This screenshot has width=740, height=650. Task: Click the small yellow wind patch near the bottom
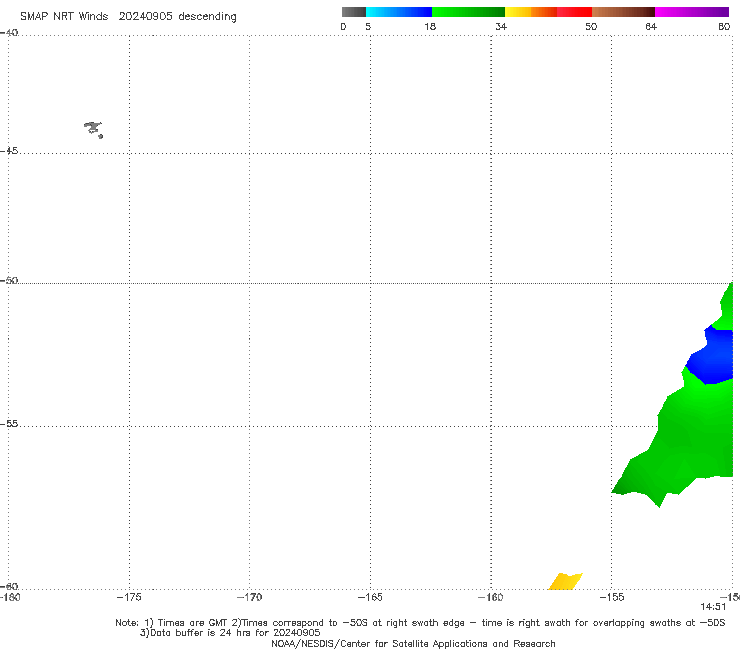click(565, 582)
